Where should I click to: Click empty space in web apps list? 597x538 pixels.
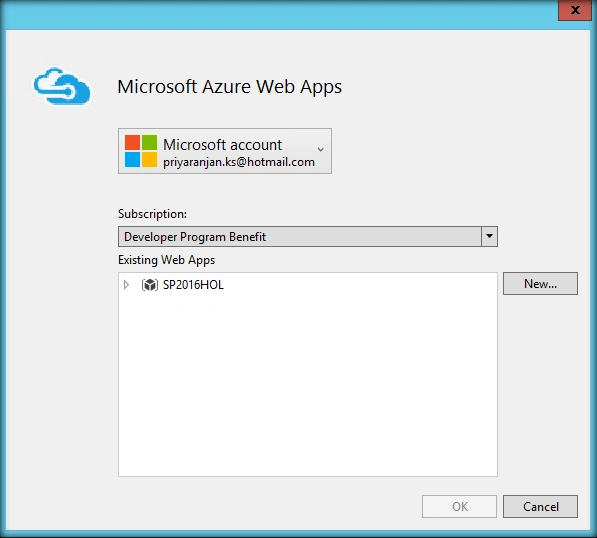tap(308, 385)
